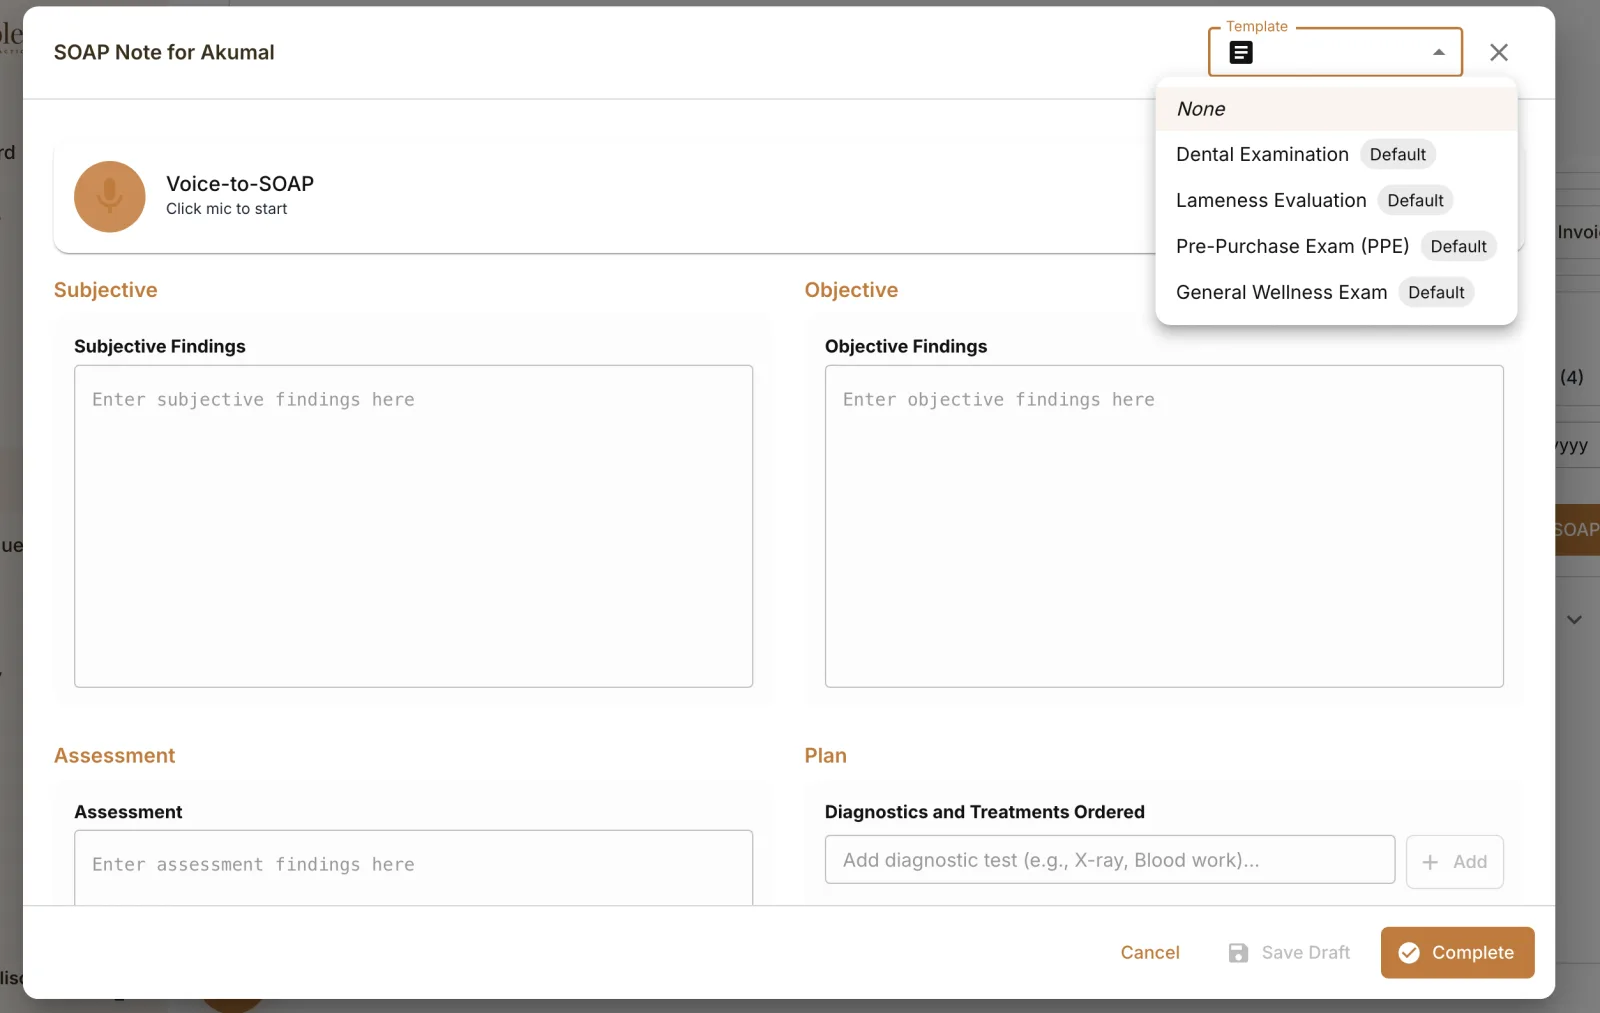Collapse the Template dropdown arrow
1600x1013 pixels.
point(1439,53)
